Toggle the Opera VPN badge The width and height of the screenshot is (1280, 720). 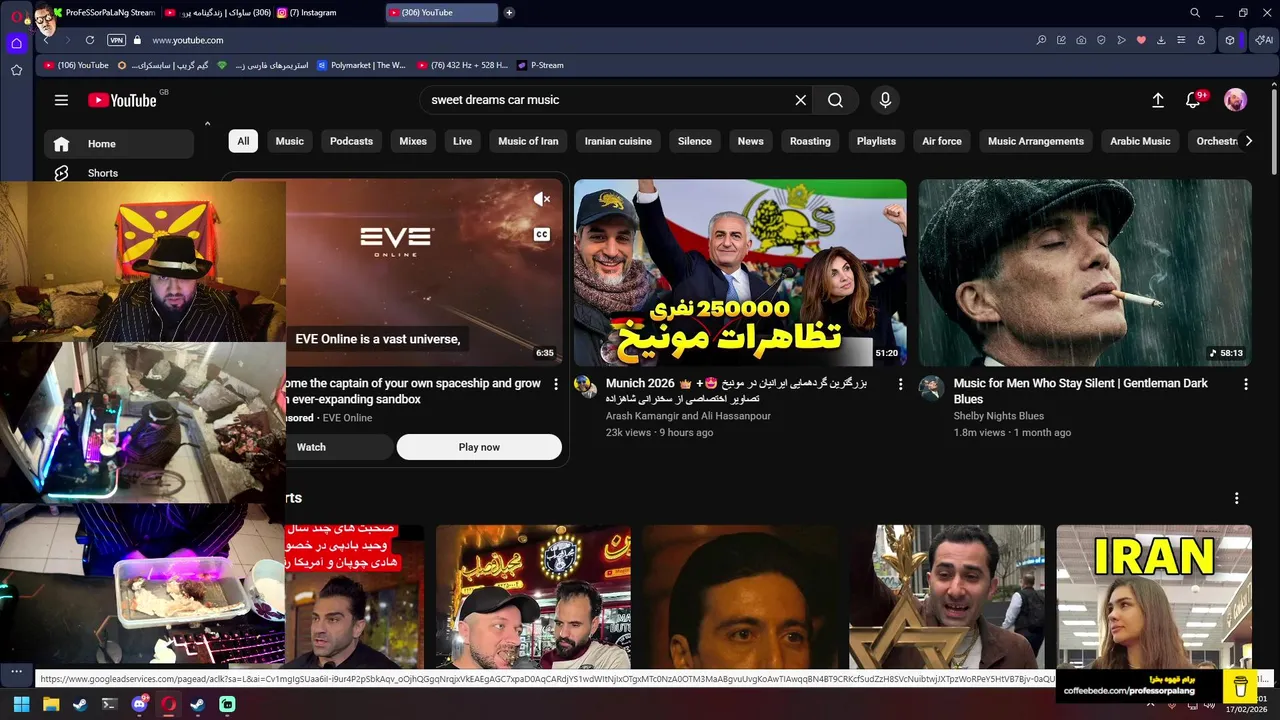(116, 40)
